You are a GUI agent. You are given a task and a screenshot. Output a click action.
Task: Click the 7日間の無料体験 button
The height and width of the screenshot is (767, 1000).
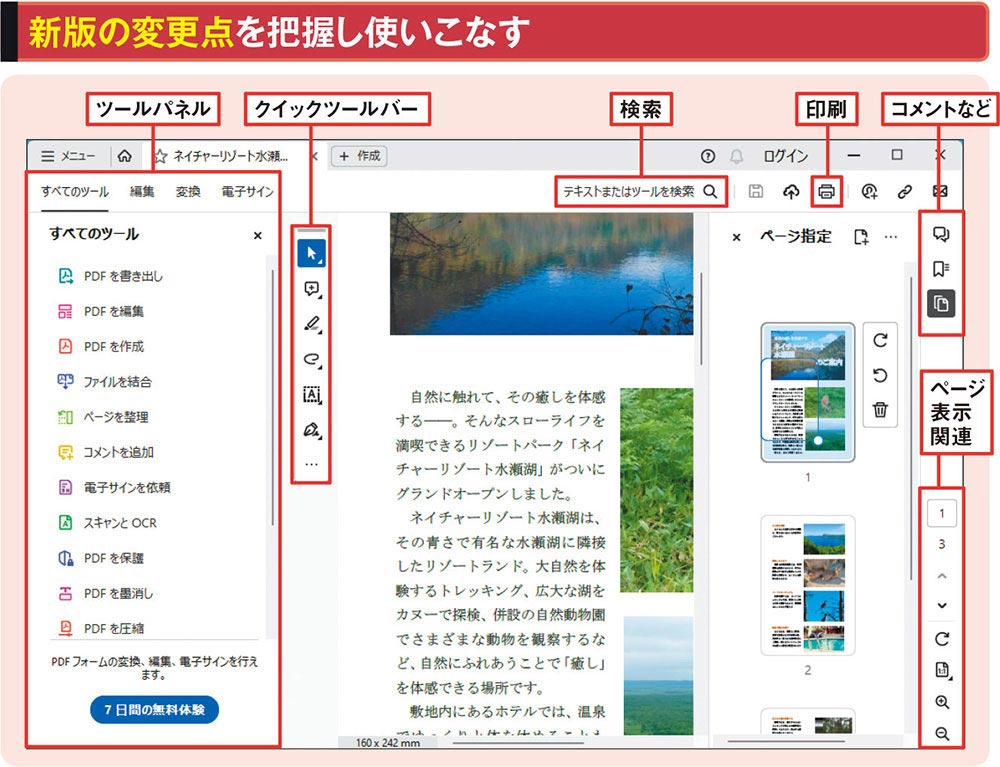pos(154,710)
